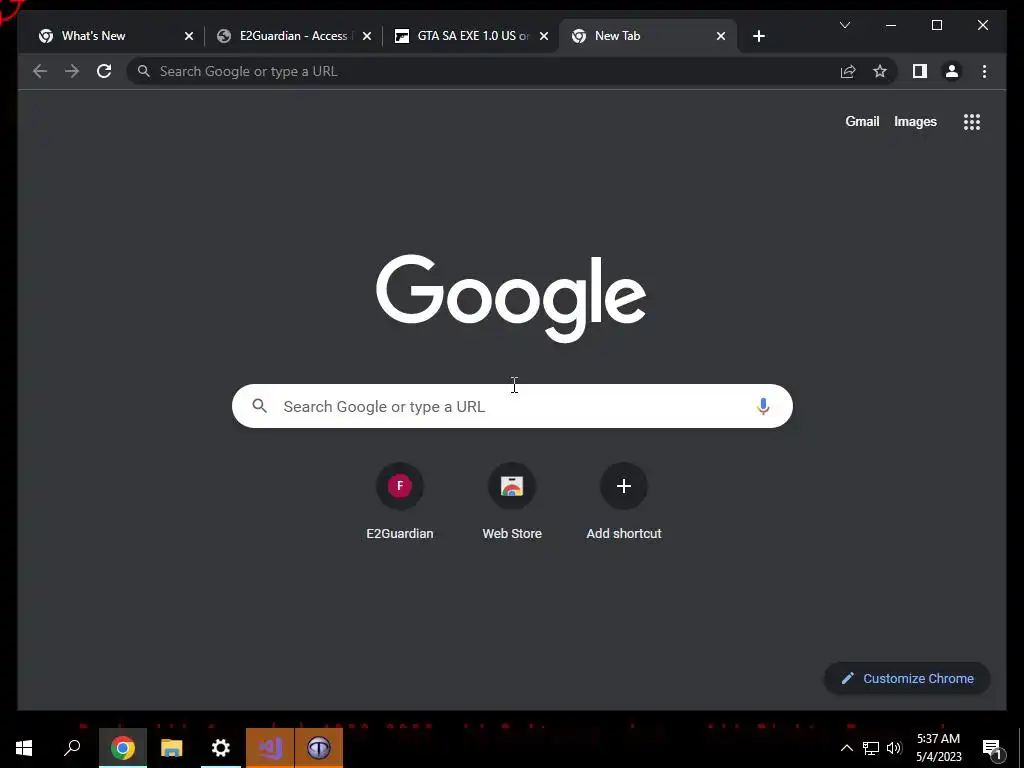Click Add shortcut tile
Image resolution: width=1024 pixels, height=768 pixels.
pos(624,502)
